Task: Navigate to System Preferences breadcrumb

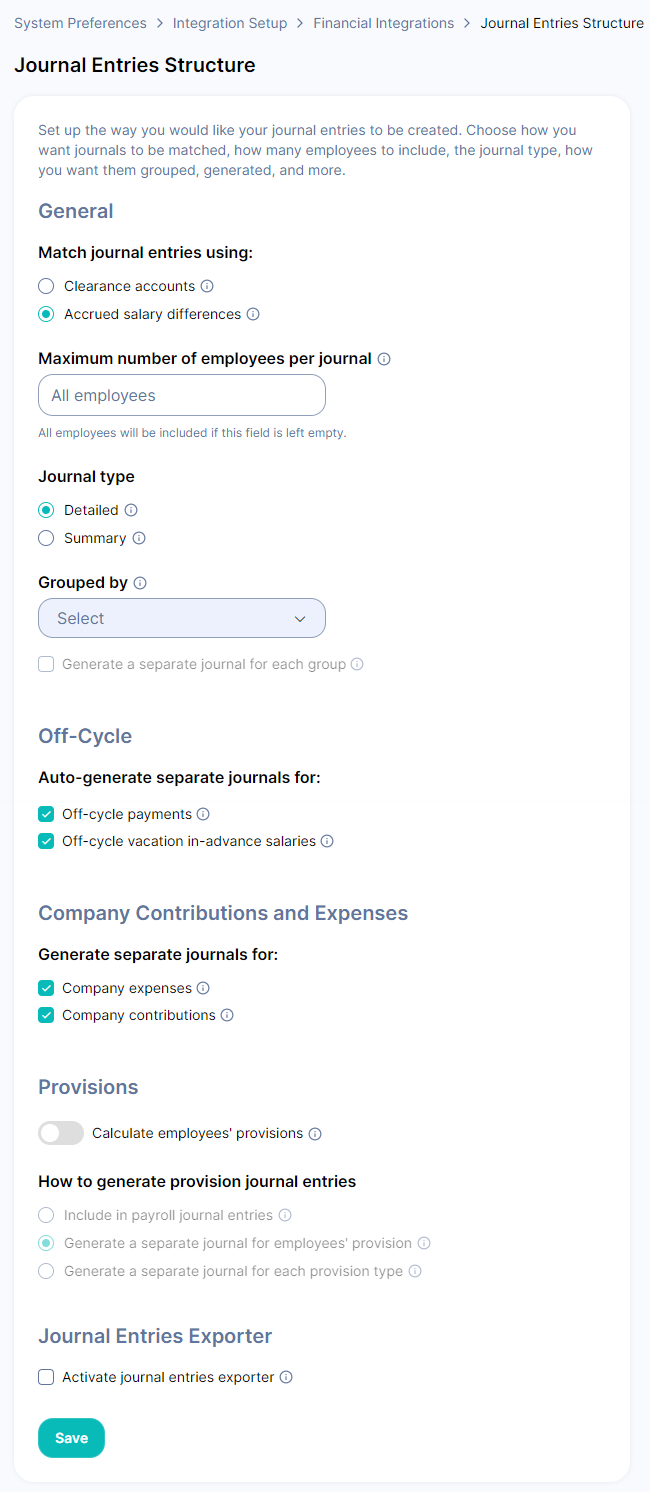Action: coord(80,23)
